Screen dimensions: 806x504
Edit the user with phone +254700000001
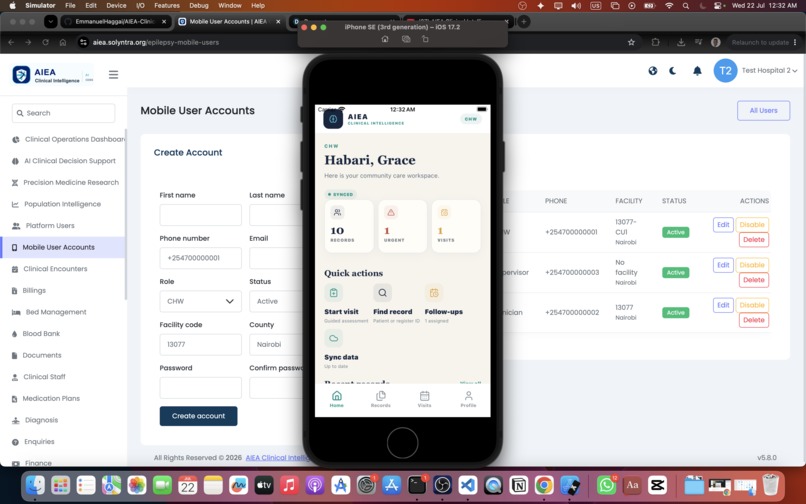(723, 225)
